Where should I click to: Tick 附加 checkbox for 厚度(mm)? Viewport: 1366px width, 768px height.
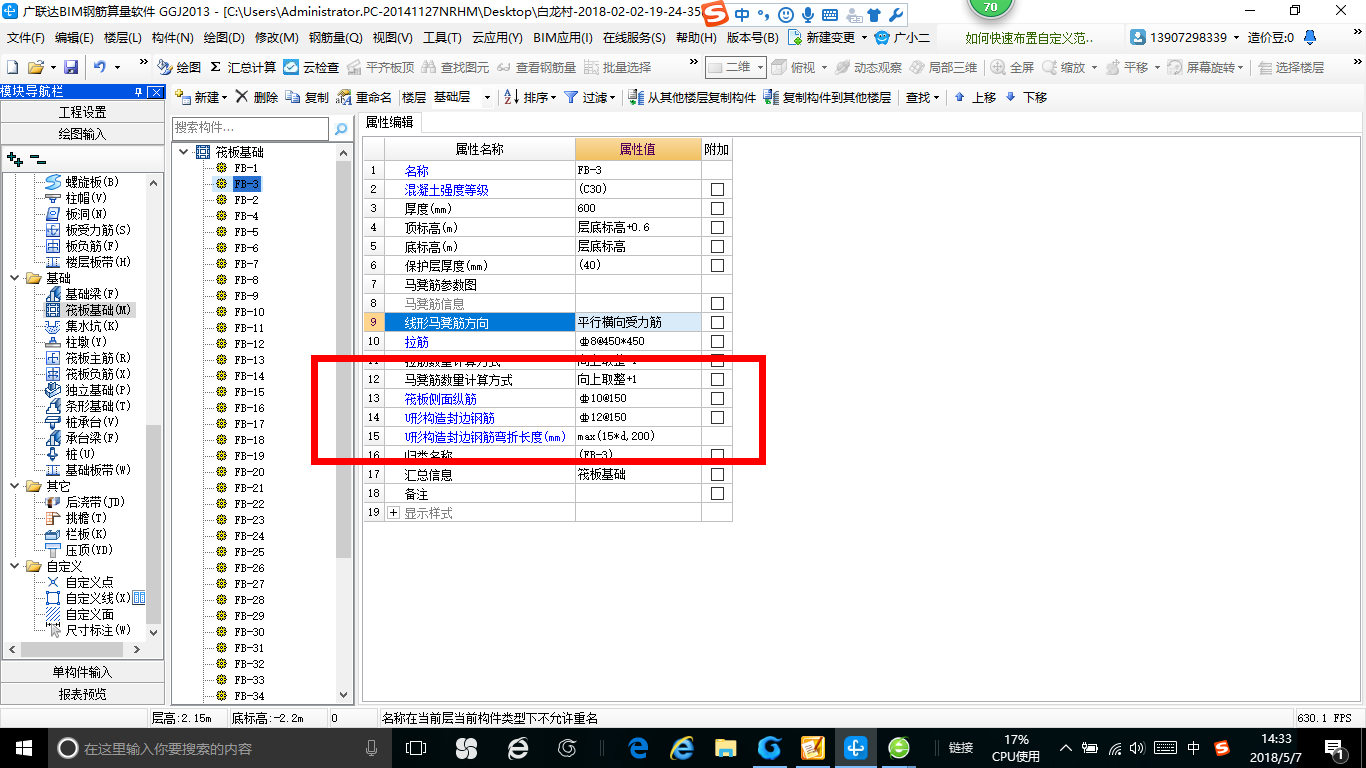717,209
